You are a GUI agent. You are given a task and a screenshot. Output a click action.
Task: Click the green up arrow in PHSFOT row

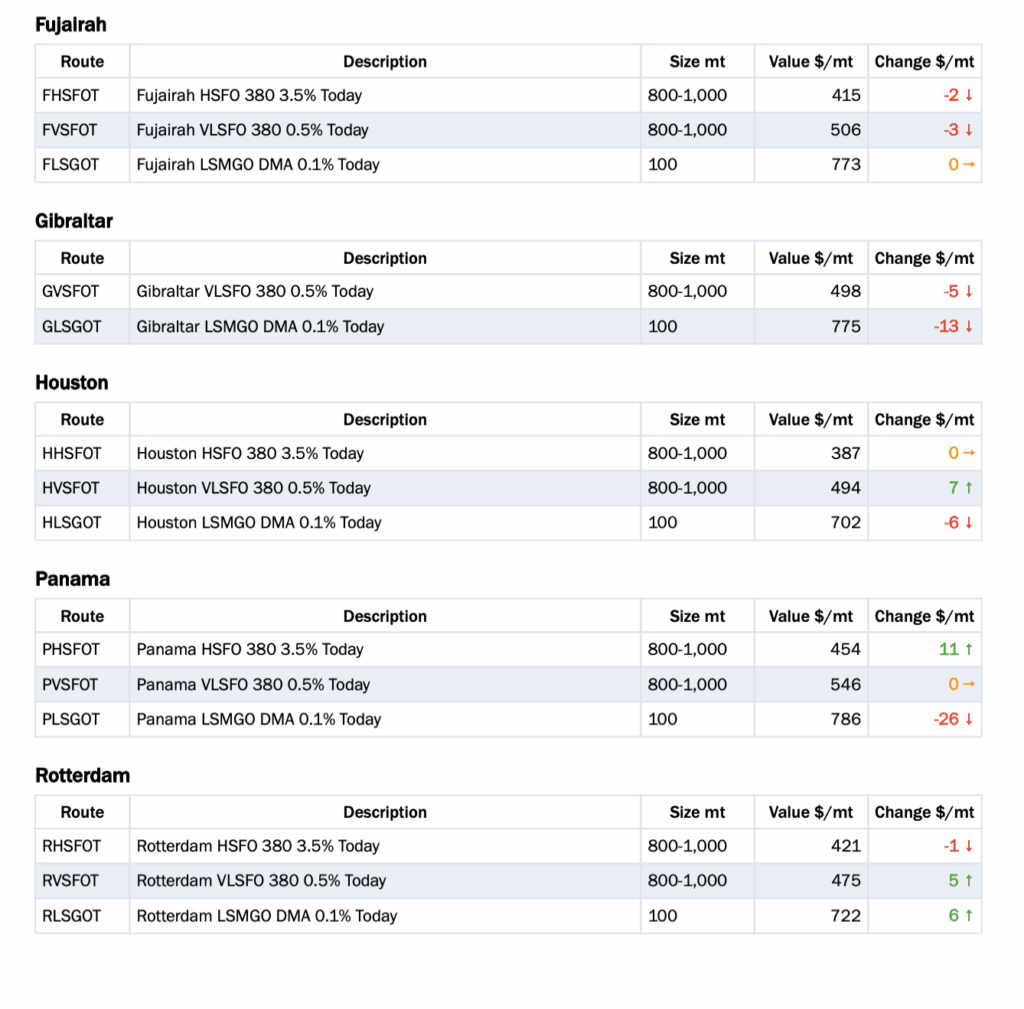[x=968, y=650]
